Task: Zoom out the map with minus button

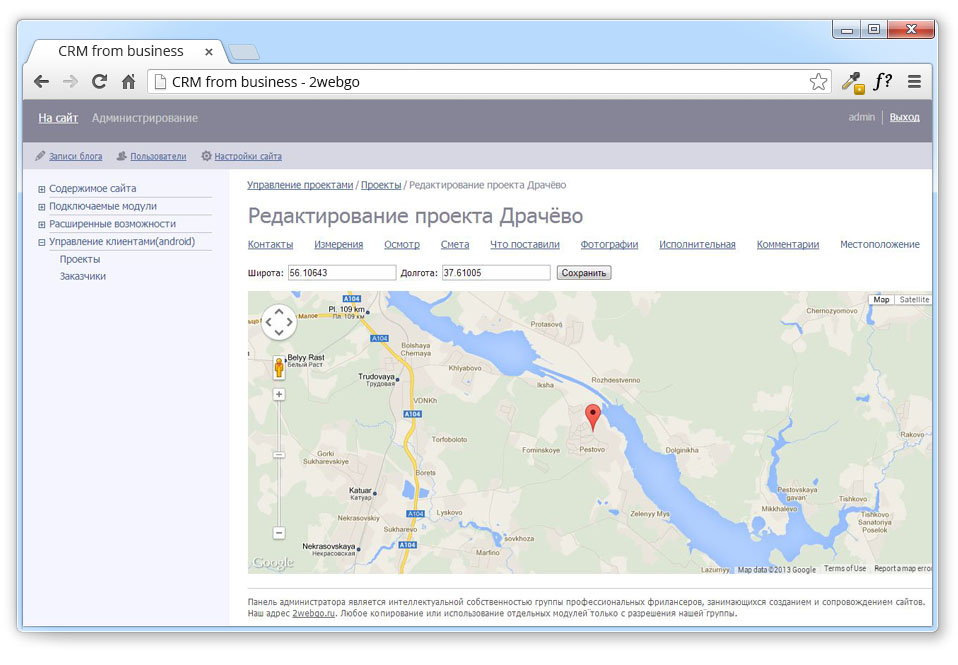Action: pyautogui.click(x=279, y=533)
